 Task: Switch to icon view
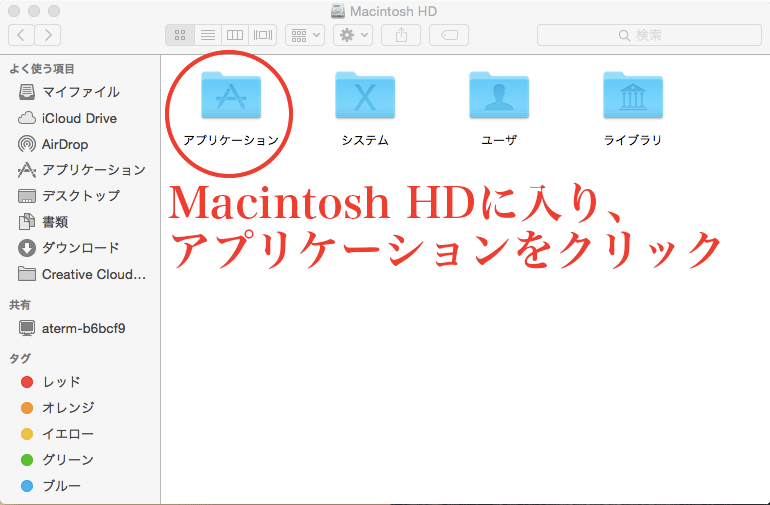tap(180, 35)
